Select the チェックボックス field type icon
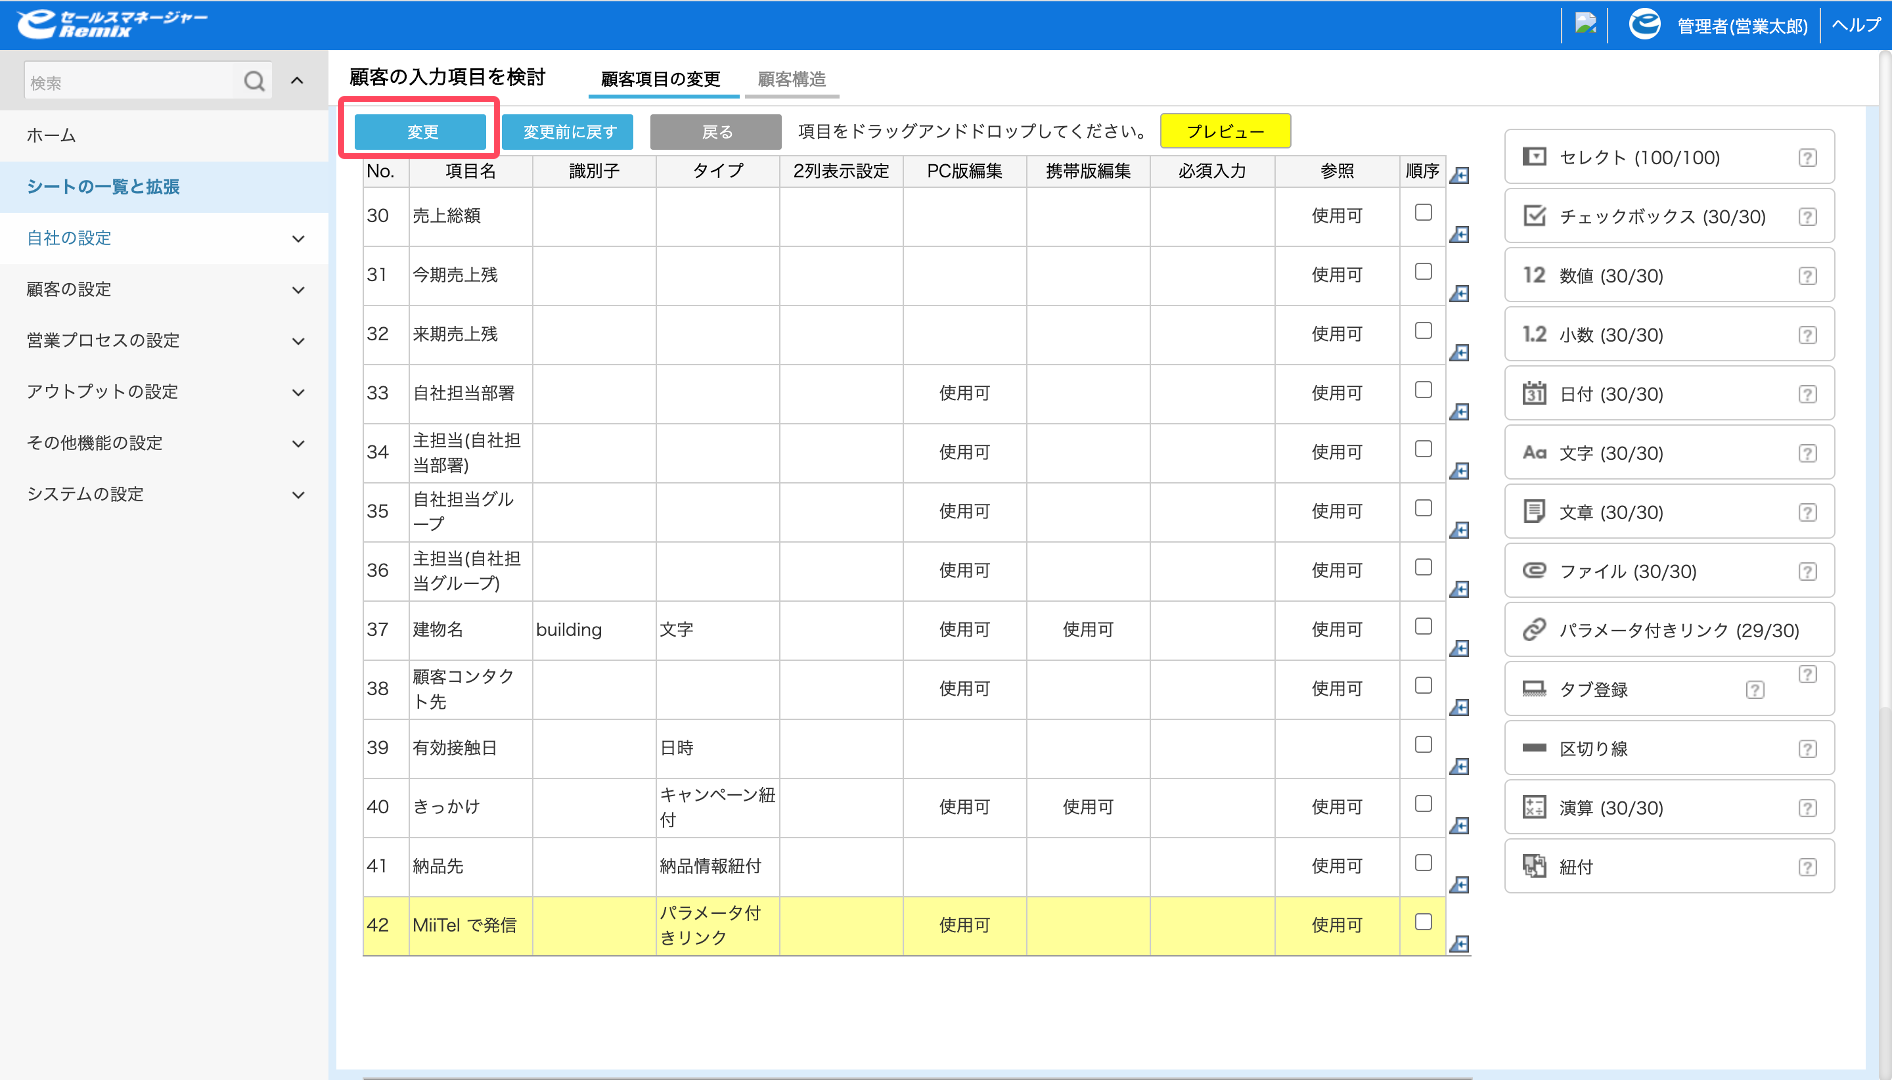 pos(1534,216)
